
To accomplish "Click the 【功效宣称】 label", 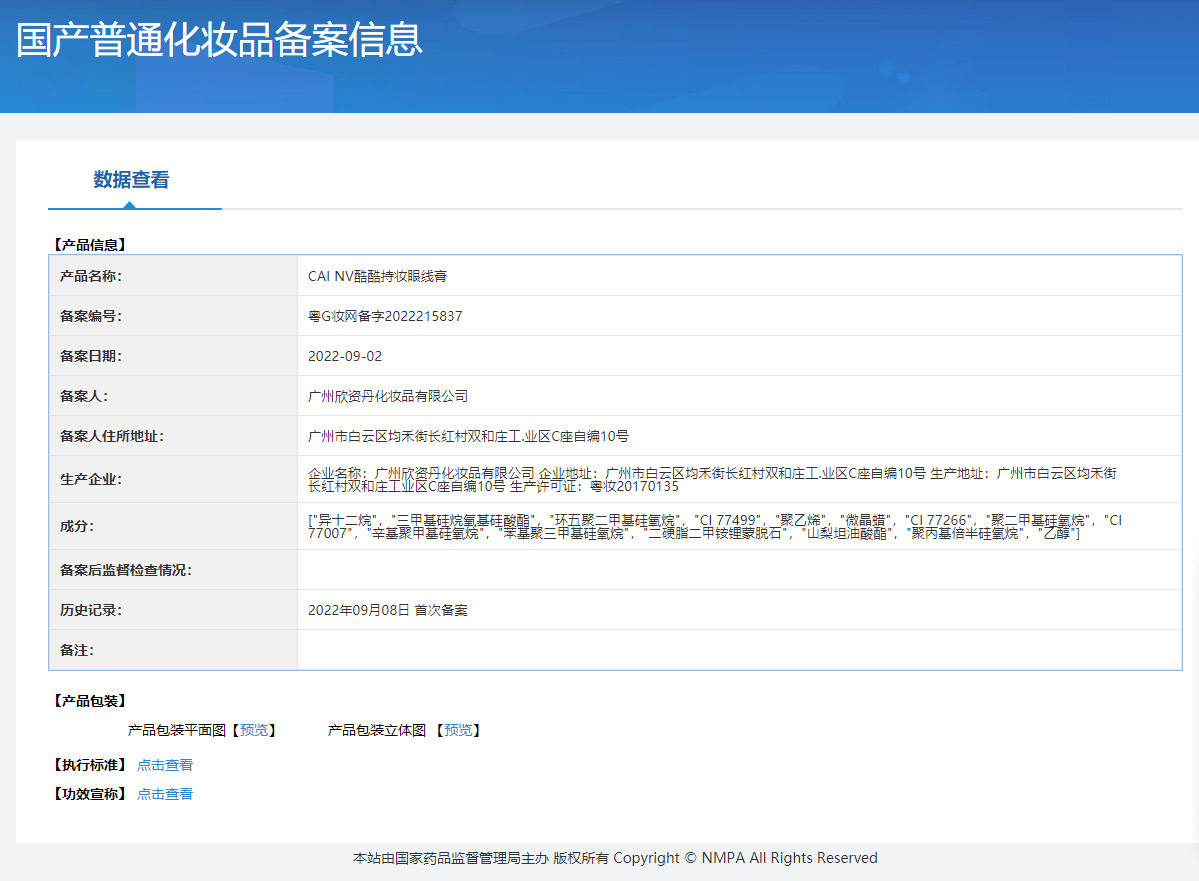I will click(x=89, y=794).
